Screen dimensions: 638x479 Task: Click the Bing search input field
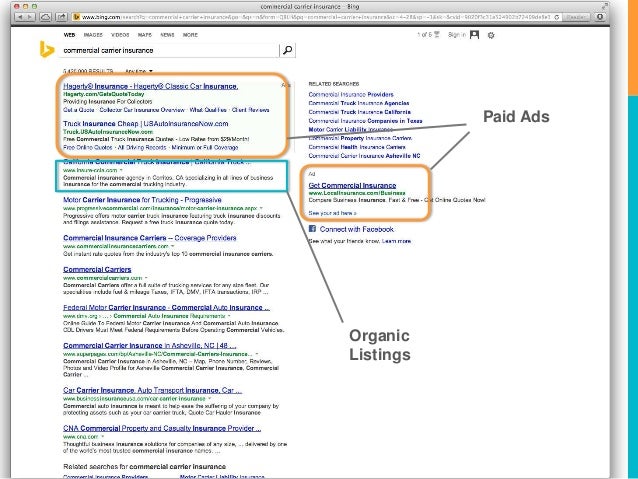pos(170,50)
